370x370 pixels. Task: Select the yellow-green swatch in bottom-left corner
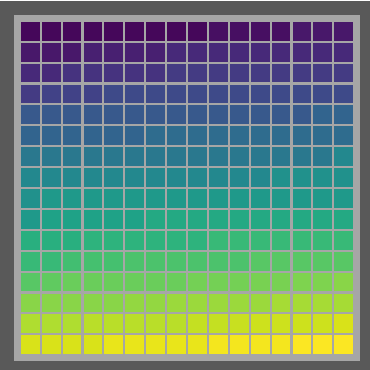[30, 344]
